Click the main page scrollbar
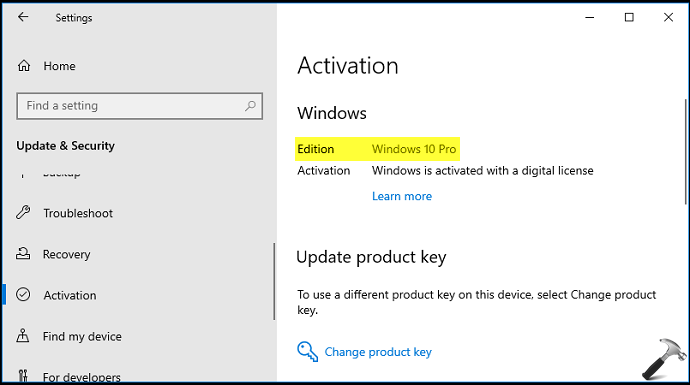This screenshot has height=385, width=690. pyautogui.click(x=685, y=152)
